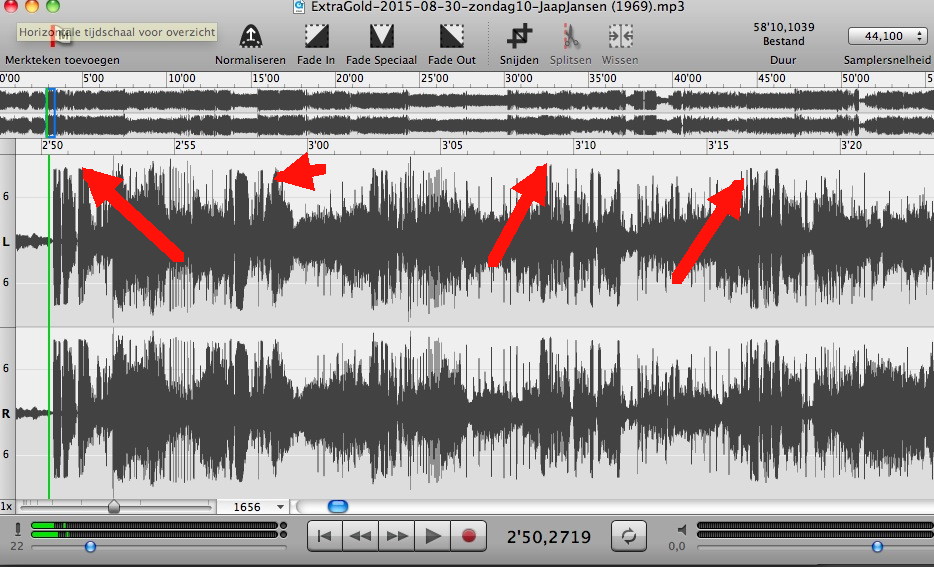Image resolution: width=934 pixels, height=567 pixels.
Task: Click the 3'00 mark on the time ruler
Action: click(x=318, y=146)
